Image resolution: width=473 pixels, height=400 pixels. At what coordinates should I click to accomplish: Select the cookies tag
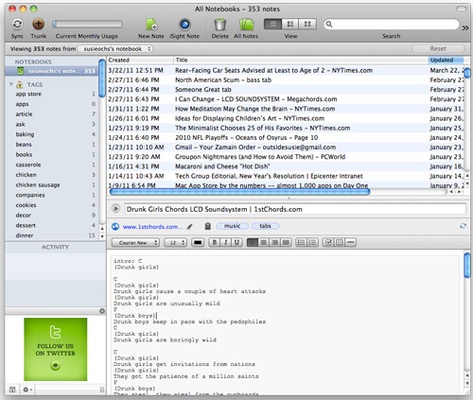pyautogui.click(x=26, y=205)
